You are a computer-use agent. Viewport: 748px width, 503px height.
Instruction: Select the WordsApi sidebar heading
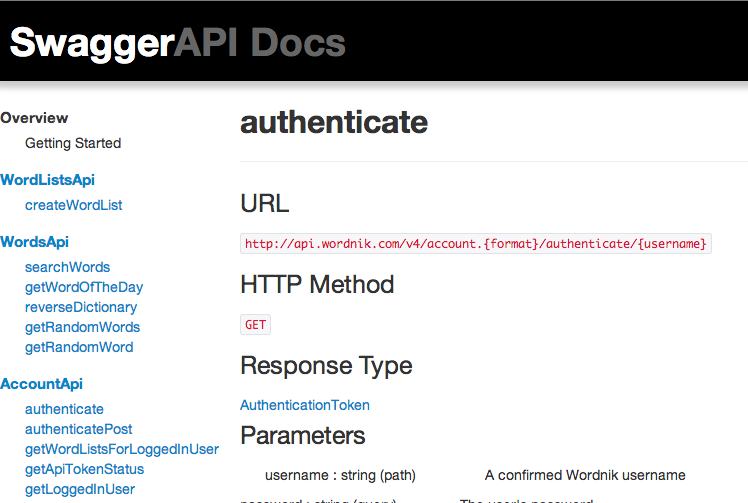[x=35, y=242]
